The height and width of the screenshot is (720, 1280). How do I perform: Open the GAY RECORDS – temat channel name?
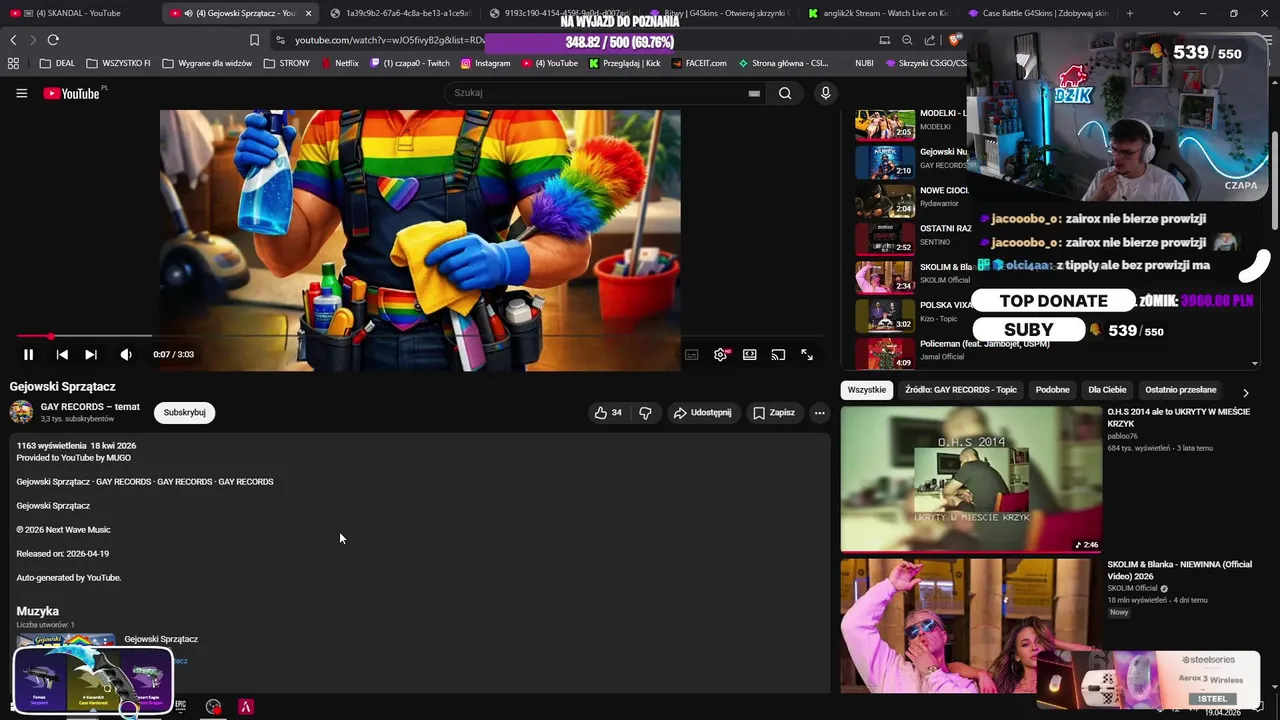(x=90, y=407)
